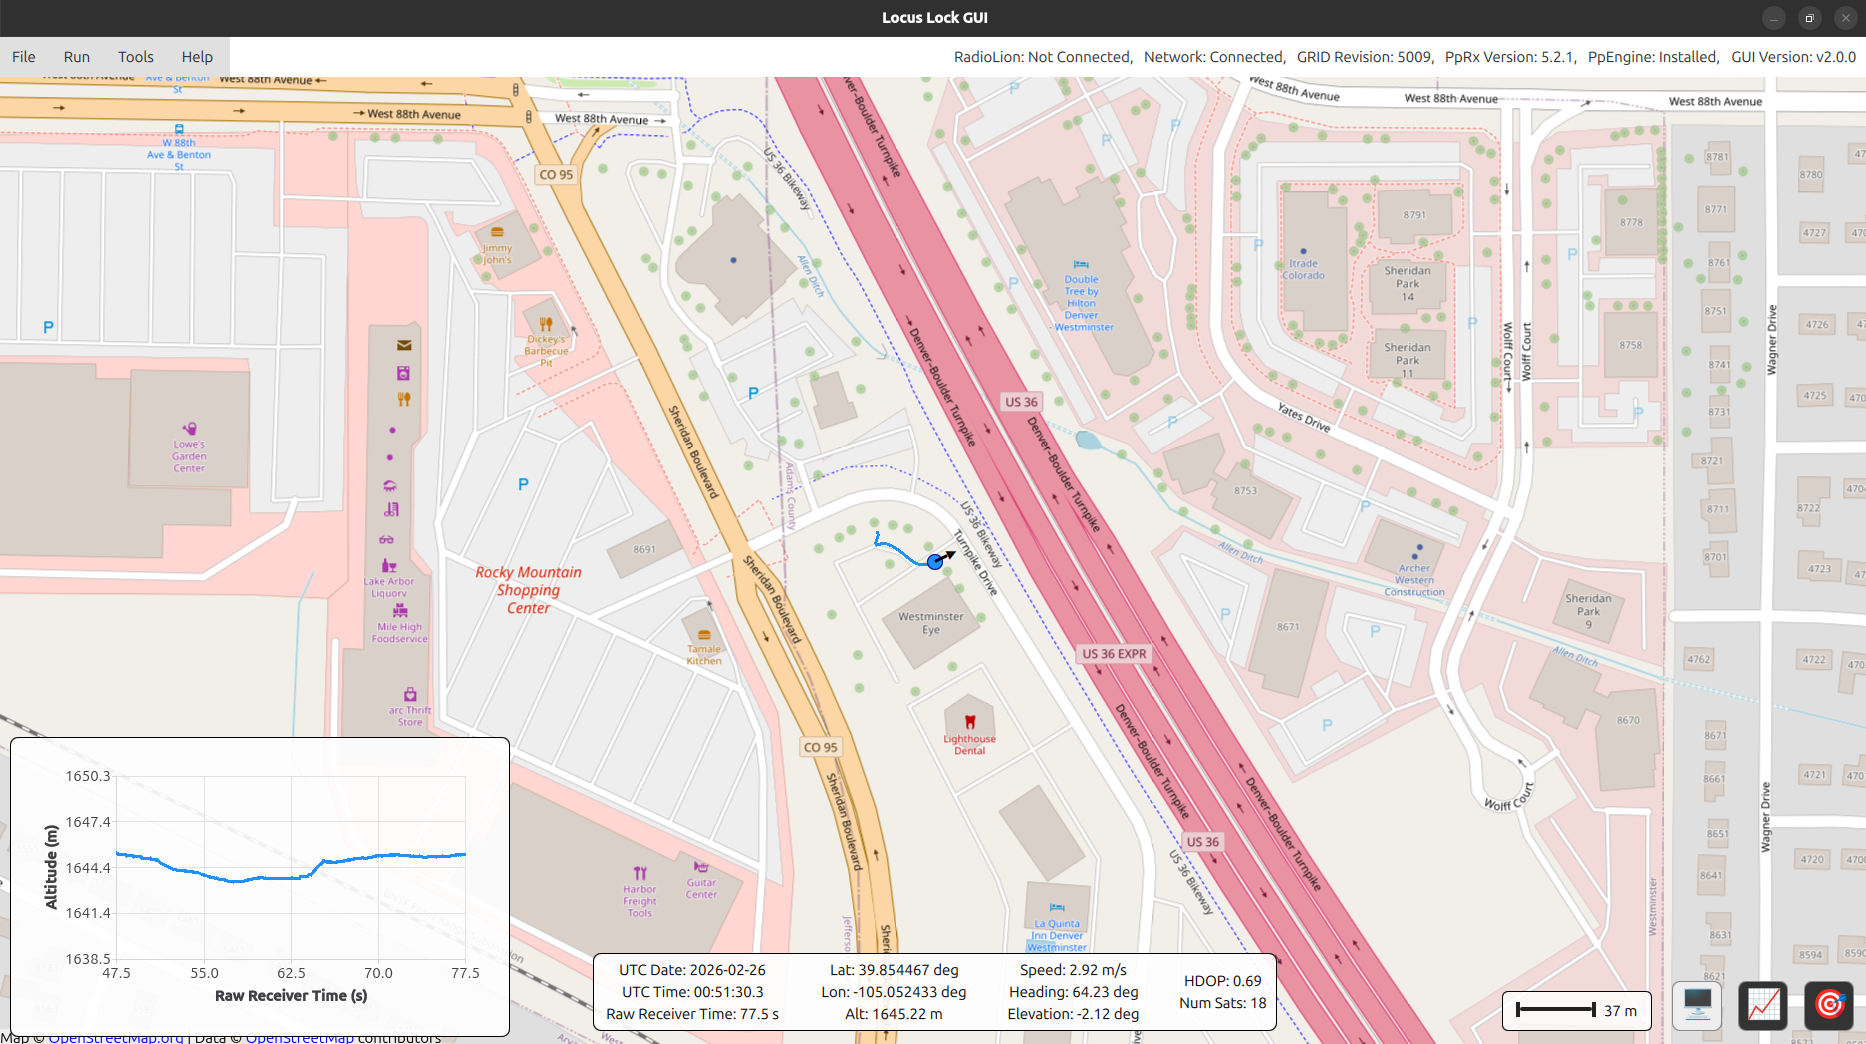Open the Tools menu
Screen dimensions: 1866x1044
point(136,57)
